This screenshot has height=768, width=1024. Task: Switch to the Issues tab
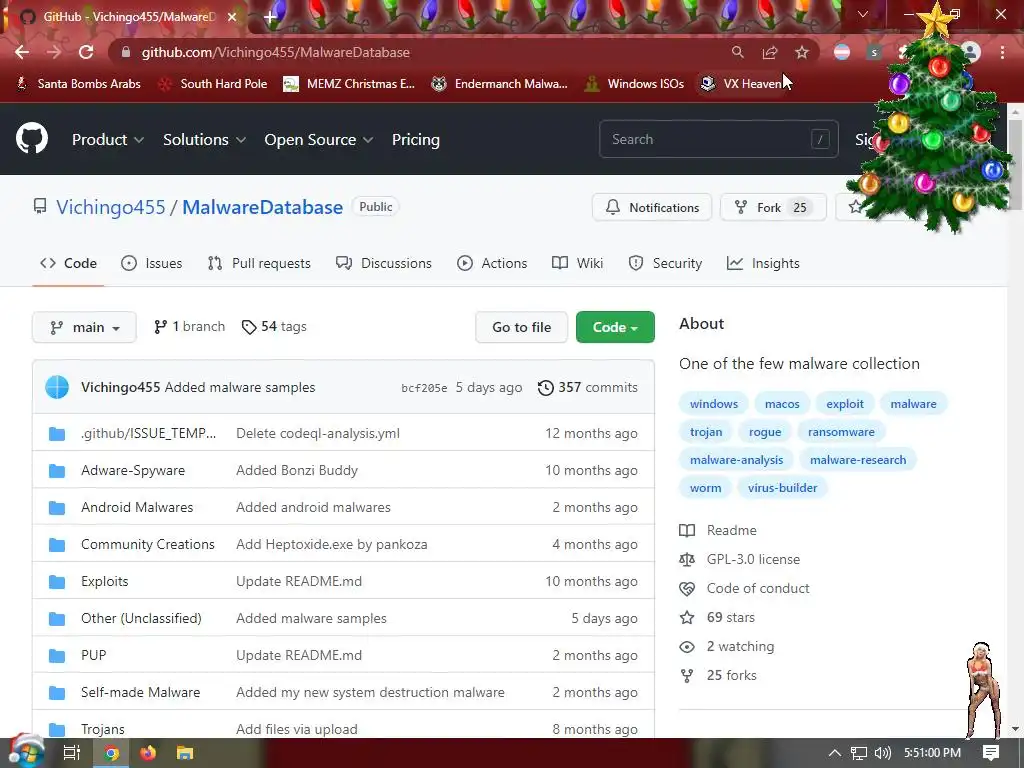pyautogui.click(x=152, y=263)
